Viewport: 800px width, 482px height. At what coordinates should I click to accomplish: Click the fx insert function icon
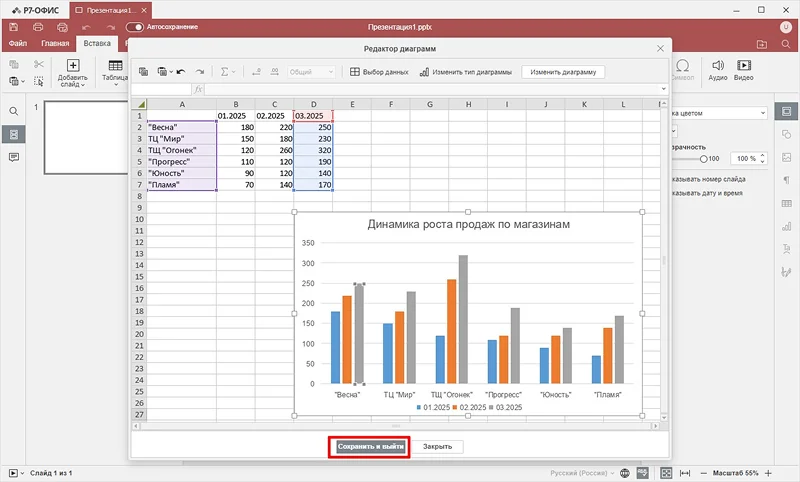coord(198,89)
